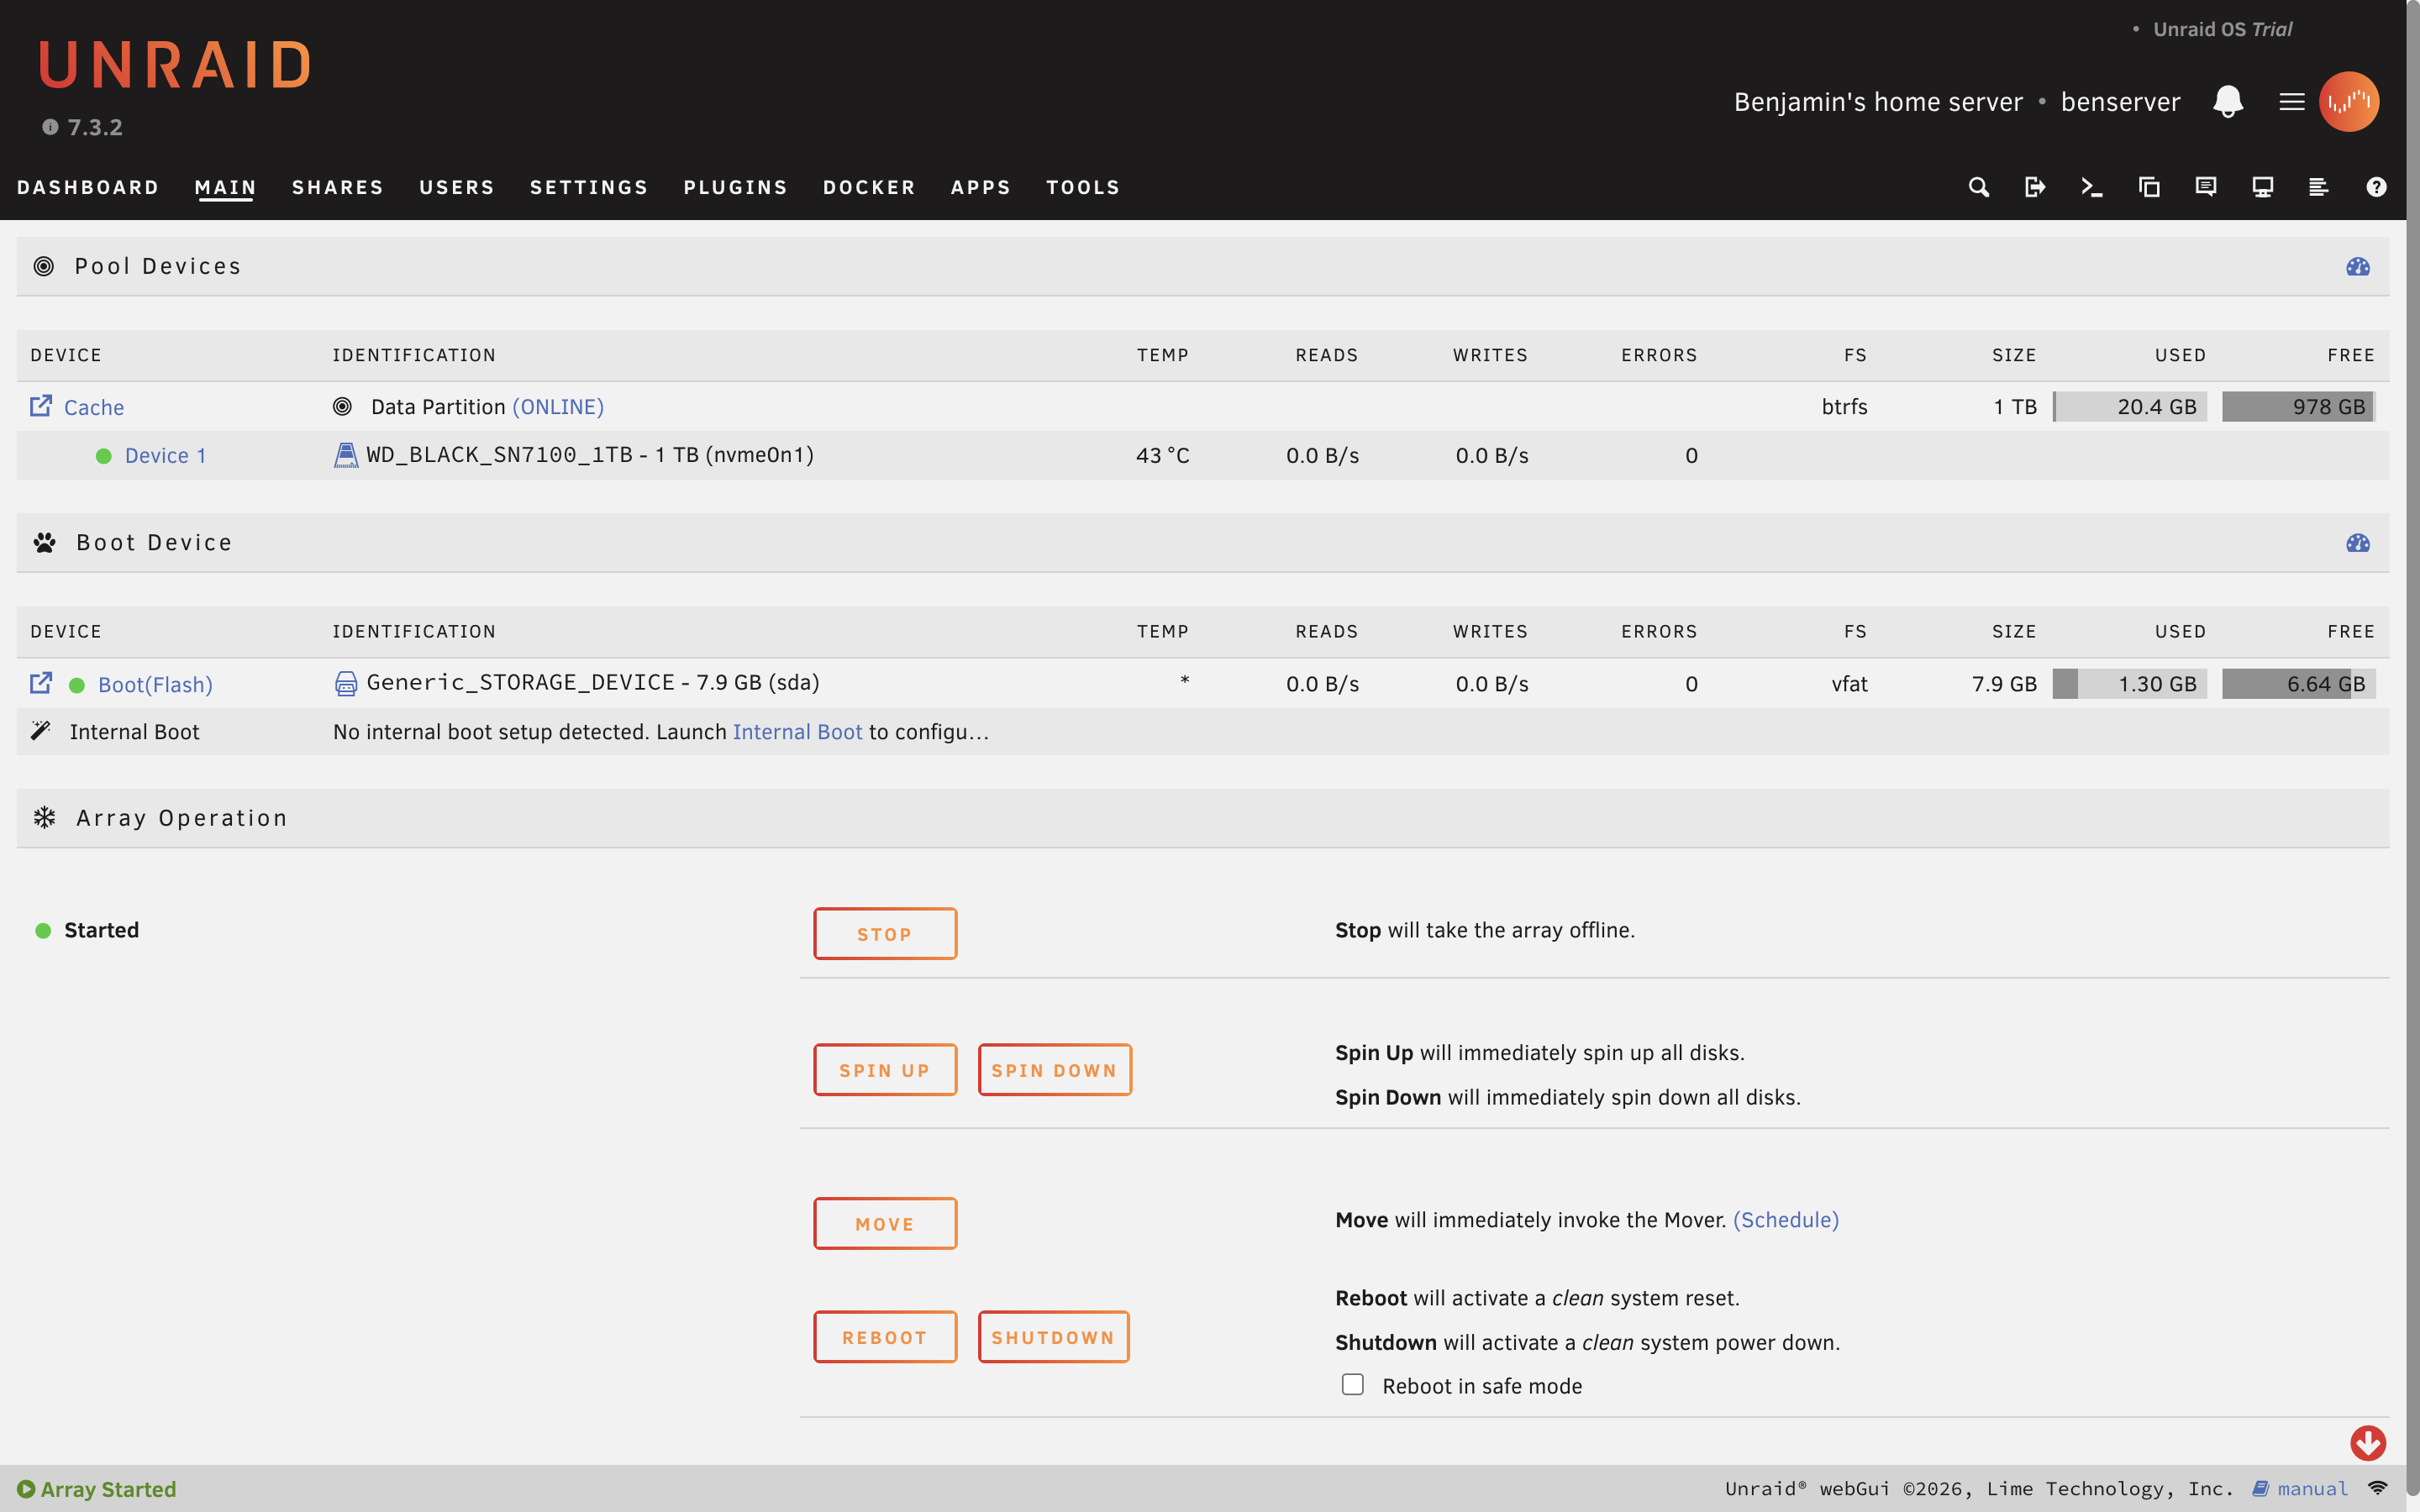Viewport: 2420px width, 1512px height.
Task: Click the (ONLINE) status link
Action: coord(558,407)
